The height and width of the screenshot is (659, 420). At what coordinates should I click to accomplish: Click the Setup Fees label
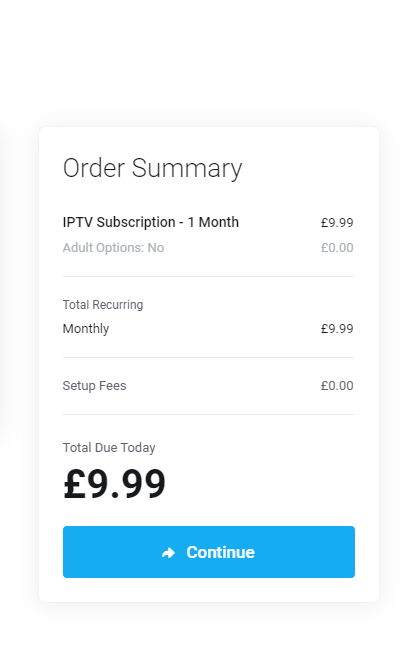click(94, 385)
